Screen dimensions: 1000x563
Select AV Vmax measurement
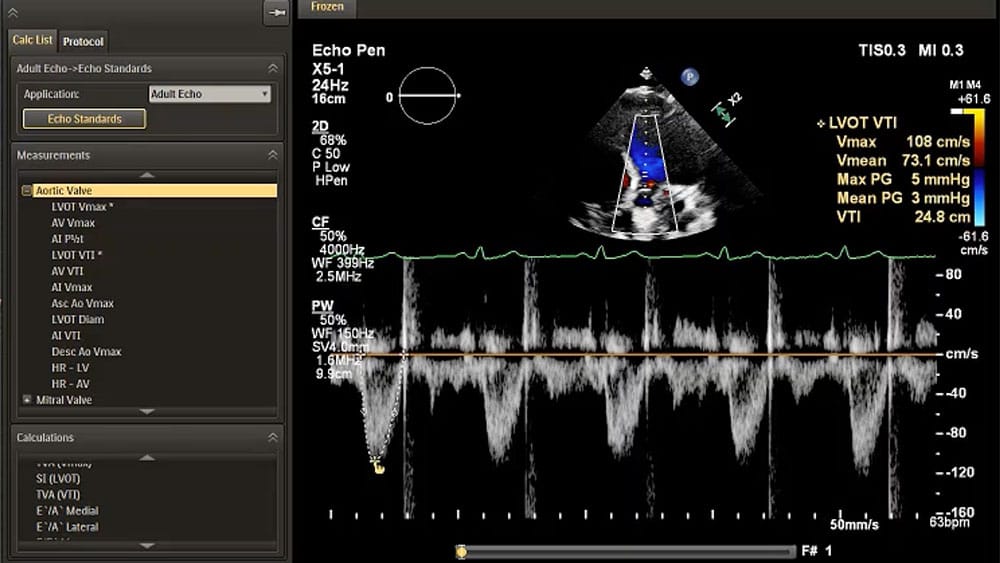pos(73,223)
